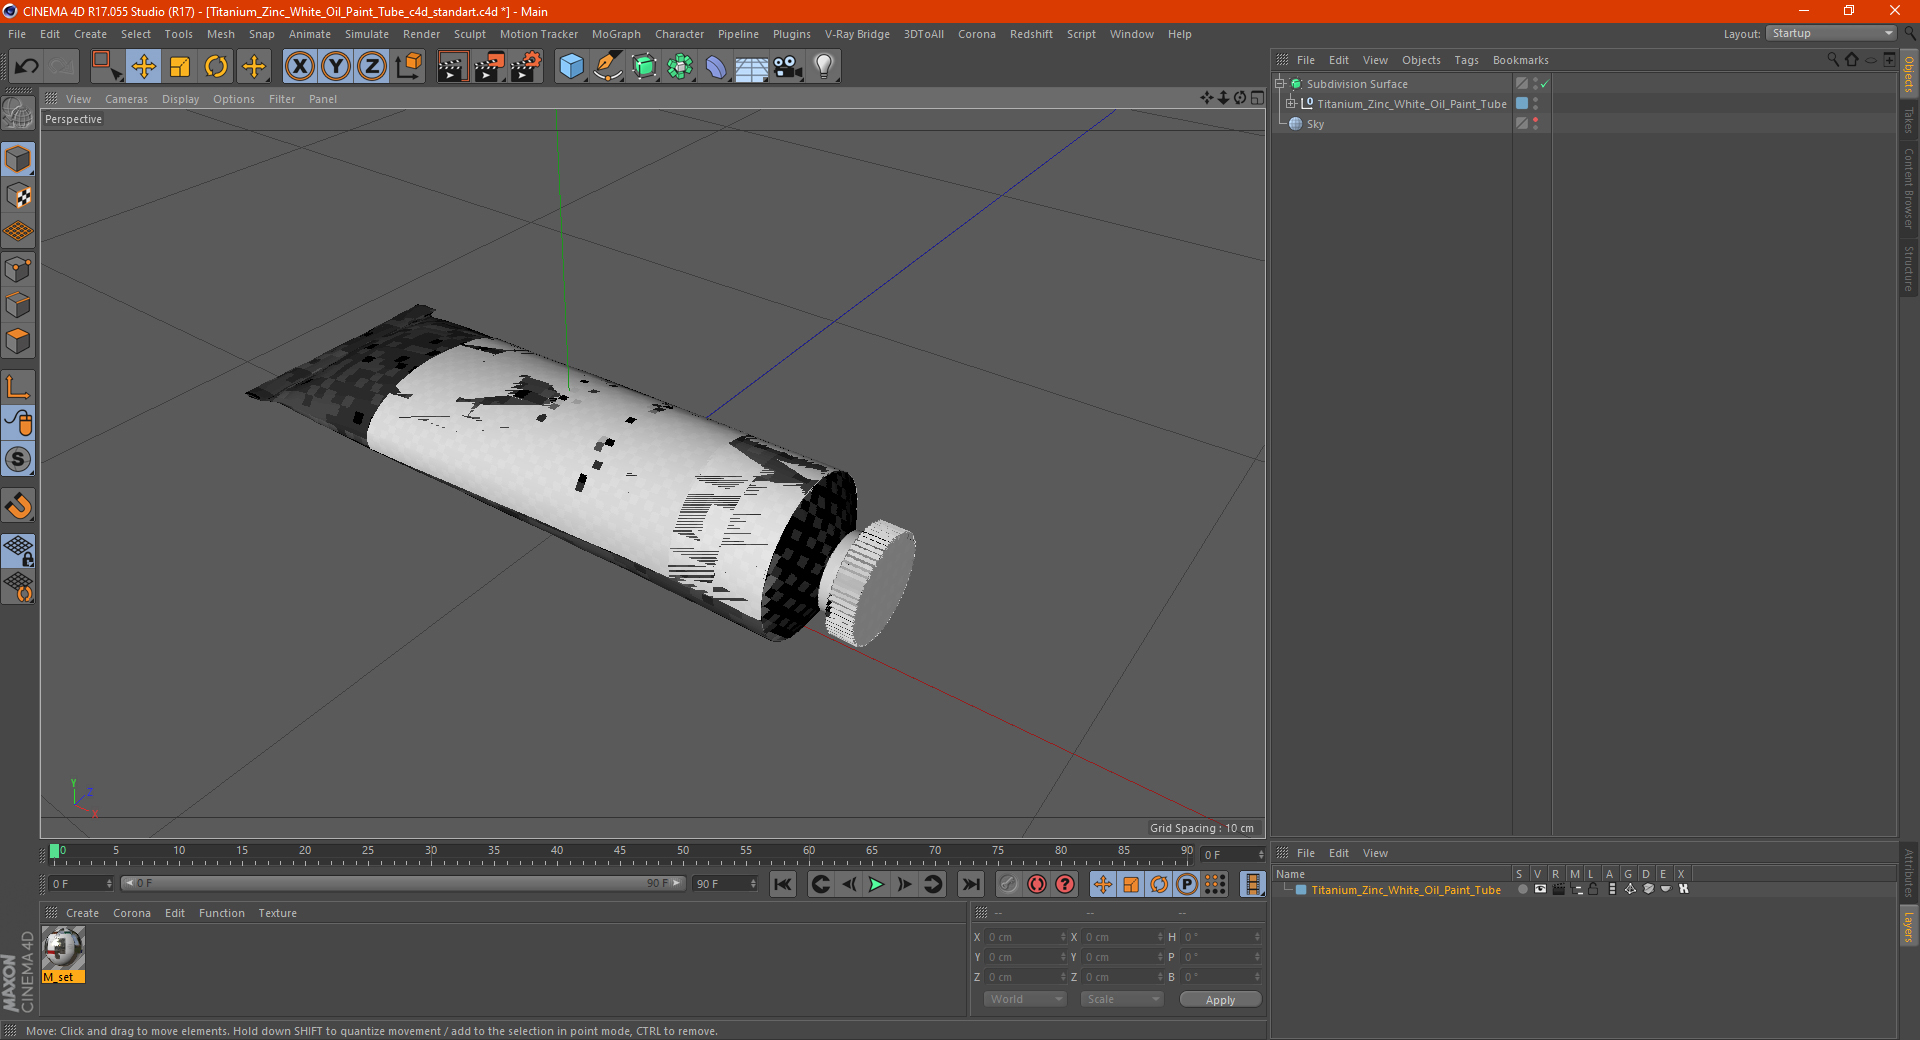Toggle X axis lock

[299, 67]
